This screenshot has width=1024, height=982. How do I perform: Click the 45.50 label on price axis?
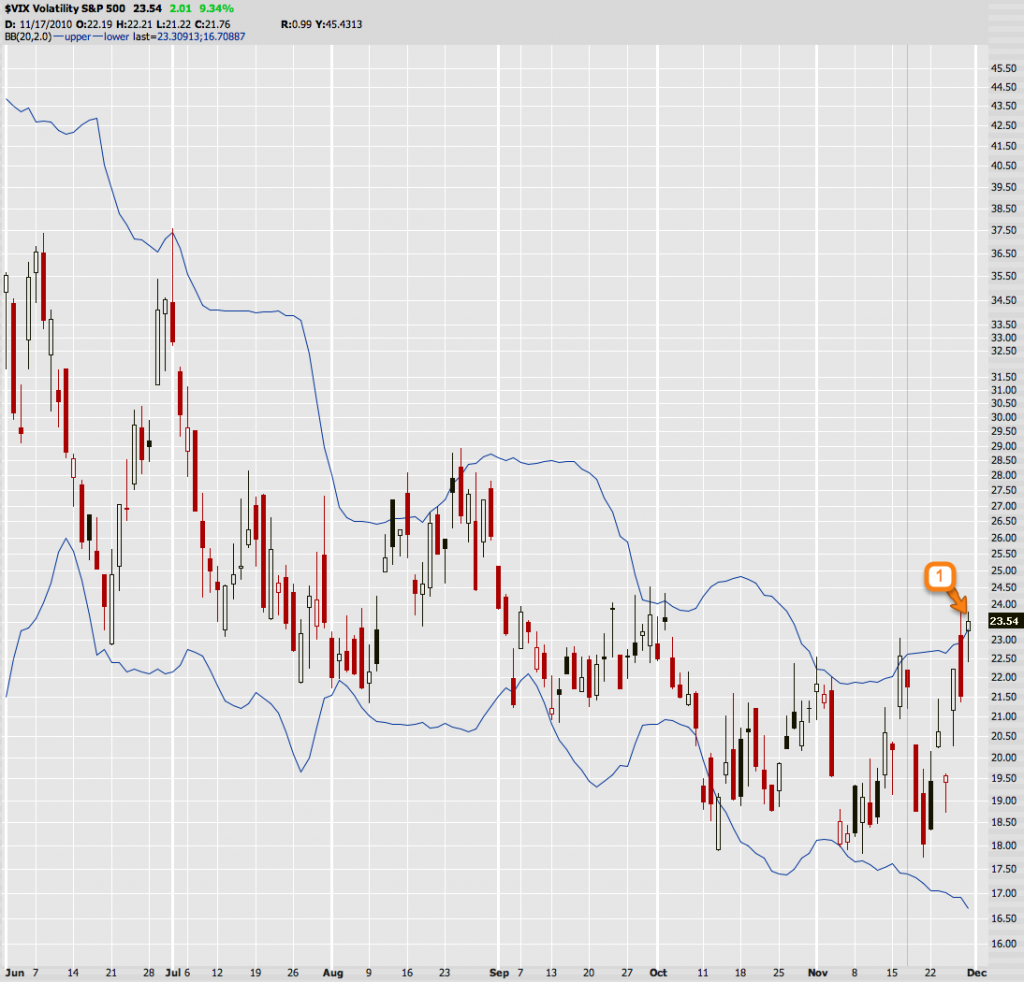pos(1001,68)
